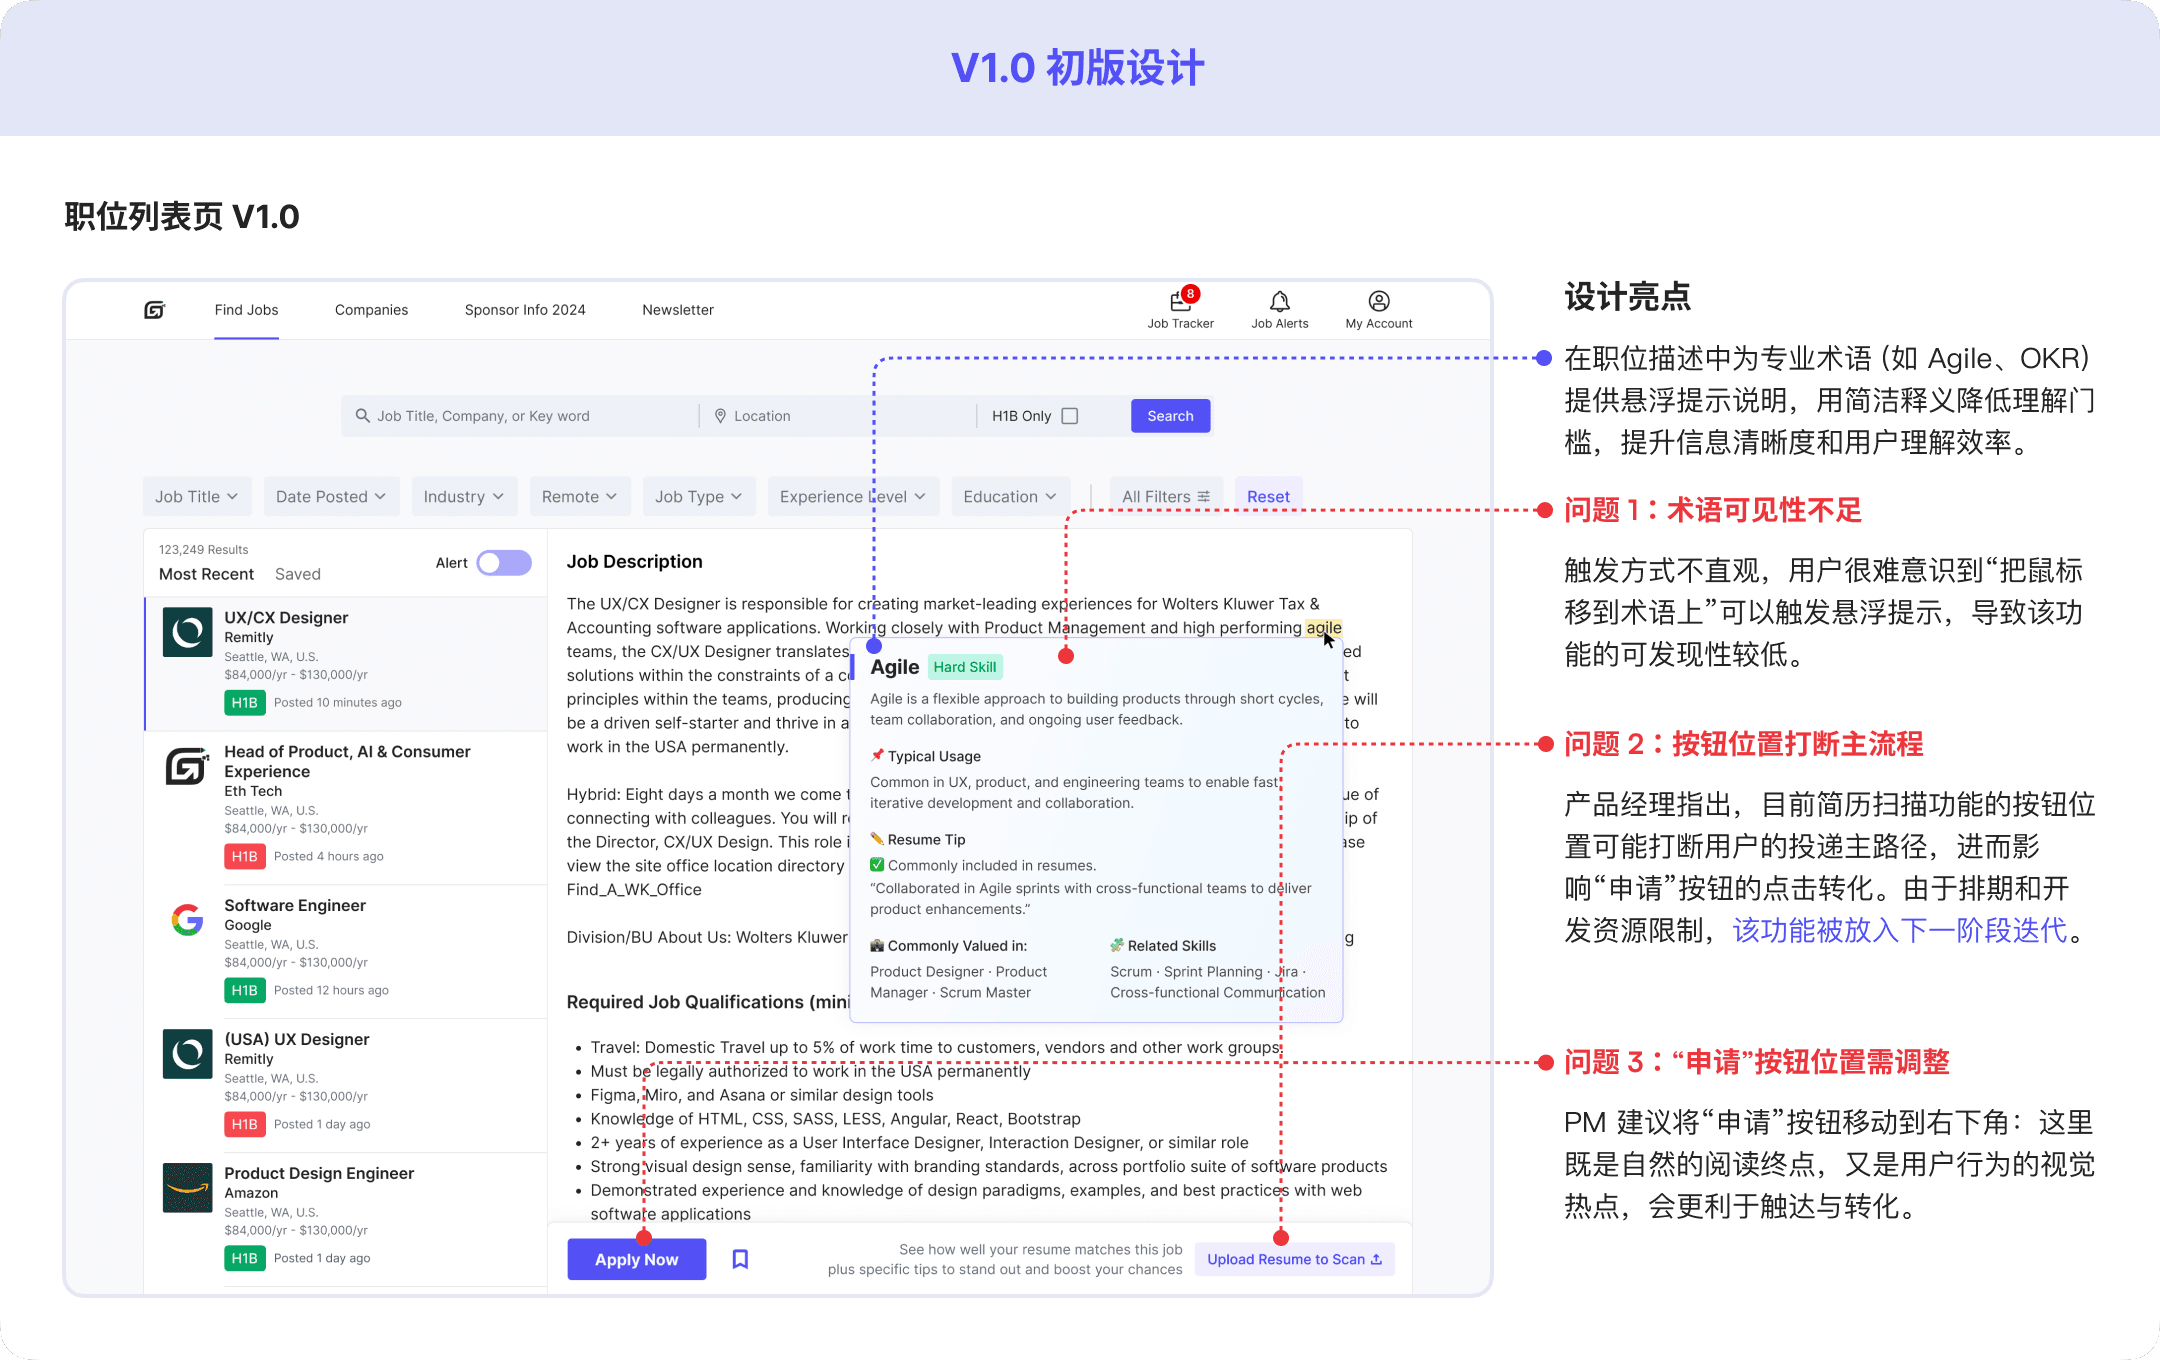The image size is (2160, 1360).
Task: Open the Remote filter dropdown
Action: (x=579, y=497)
